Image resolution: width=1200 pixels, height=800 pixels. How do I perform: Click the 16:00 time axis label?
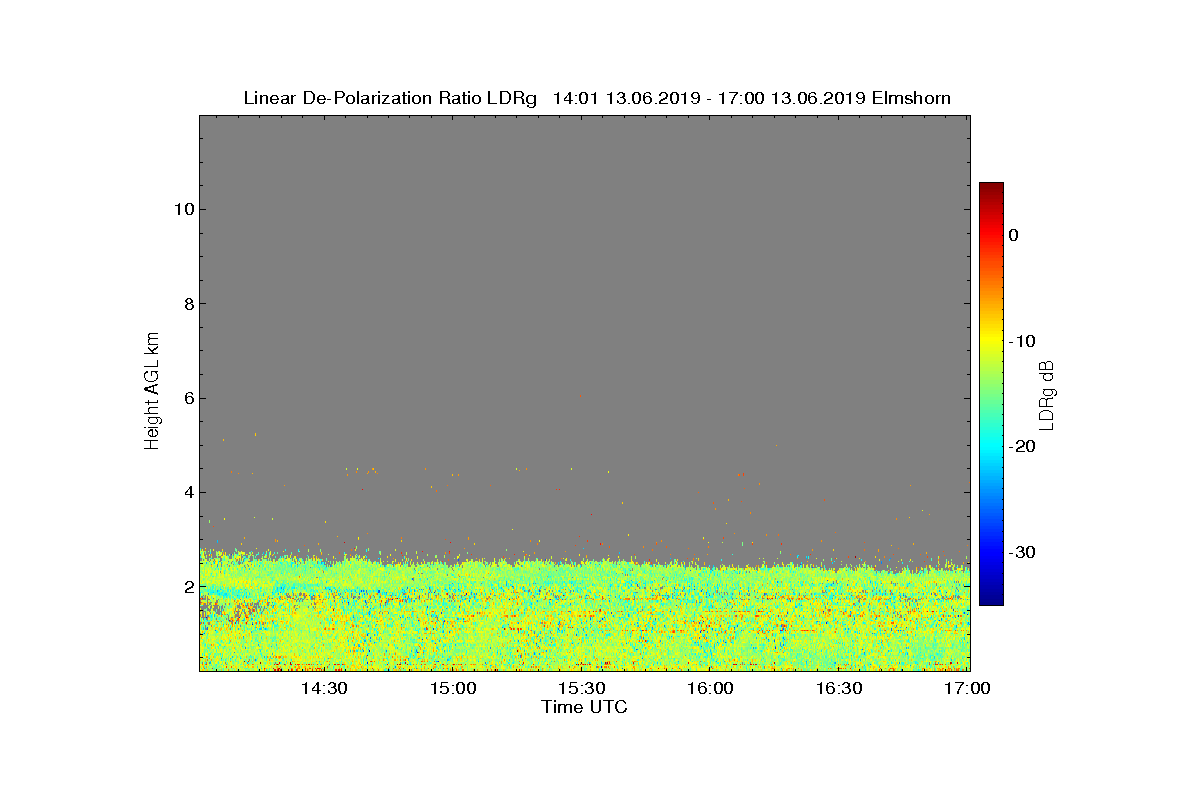pos(710,689)
